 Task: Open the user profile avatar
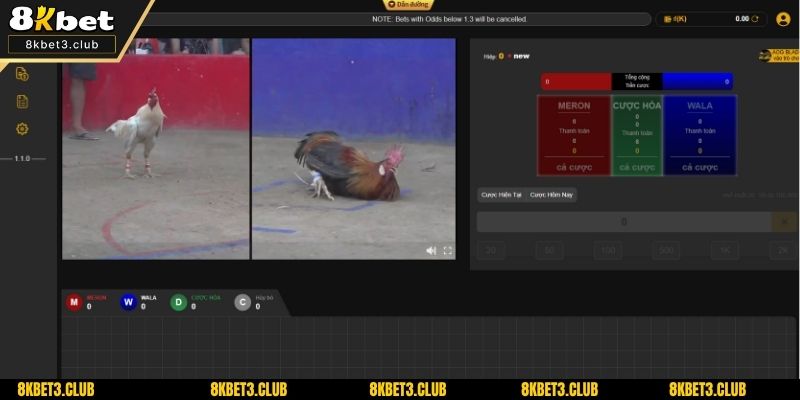[783, 19]
